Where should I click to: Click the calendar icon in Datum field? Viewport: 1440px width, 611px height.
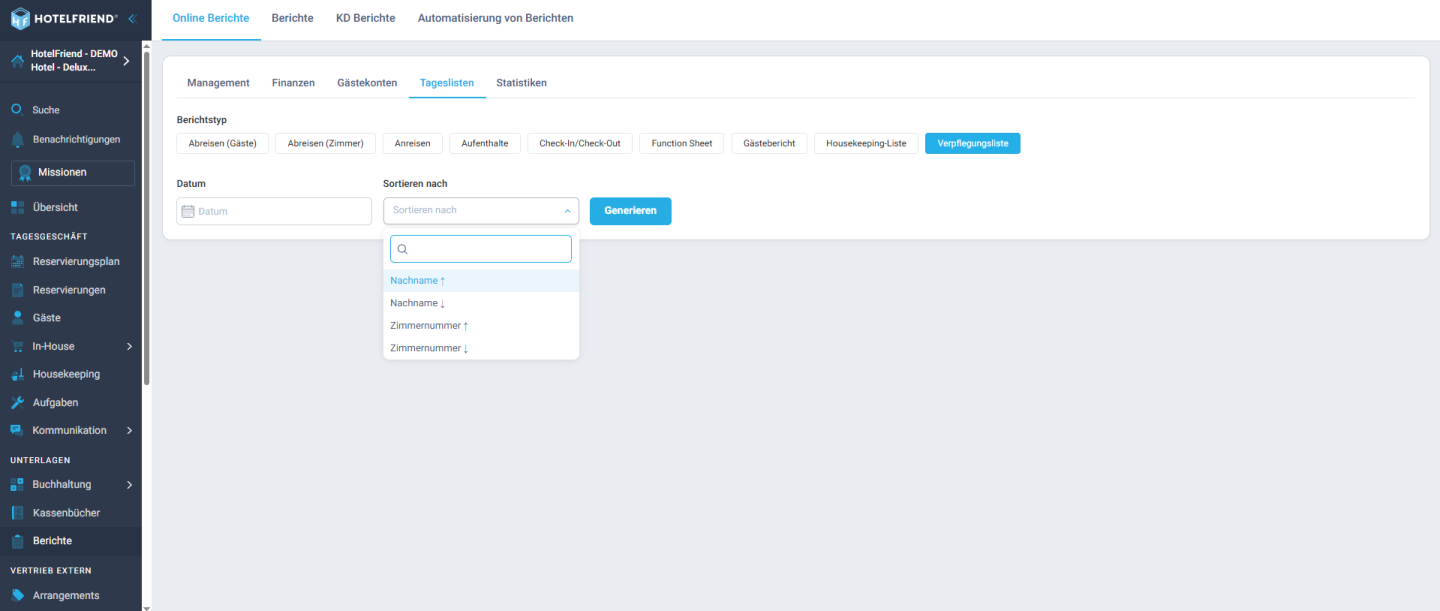click(x=188, y=211)
